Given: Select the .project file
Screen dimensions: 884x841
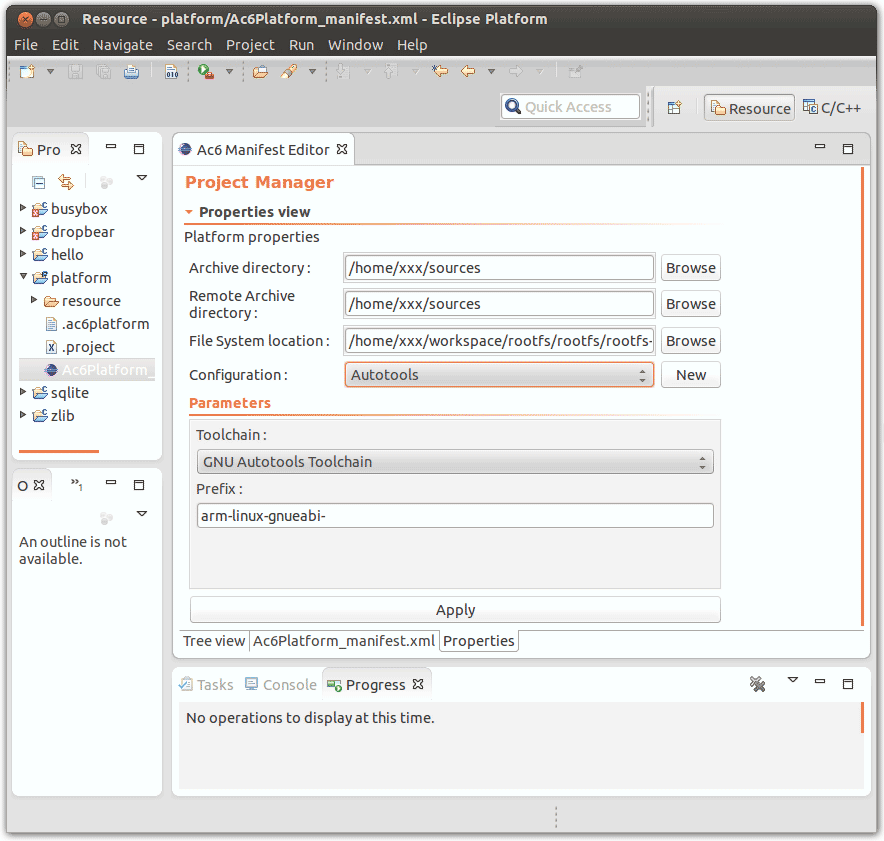Looking at the screenshot, I should click(x=81, y=347).
